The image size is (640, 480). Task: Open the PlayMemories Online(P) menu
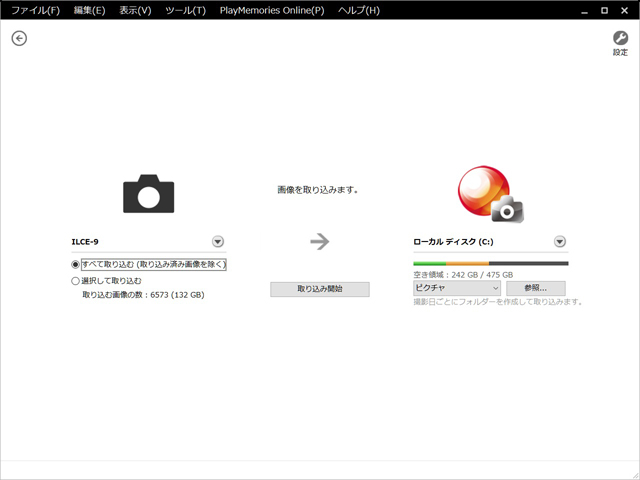[x=272, y=10]
